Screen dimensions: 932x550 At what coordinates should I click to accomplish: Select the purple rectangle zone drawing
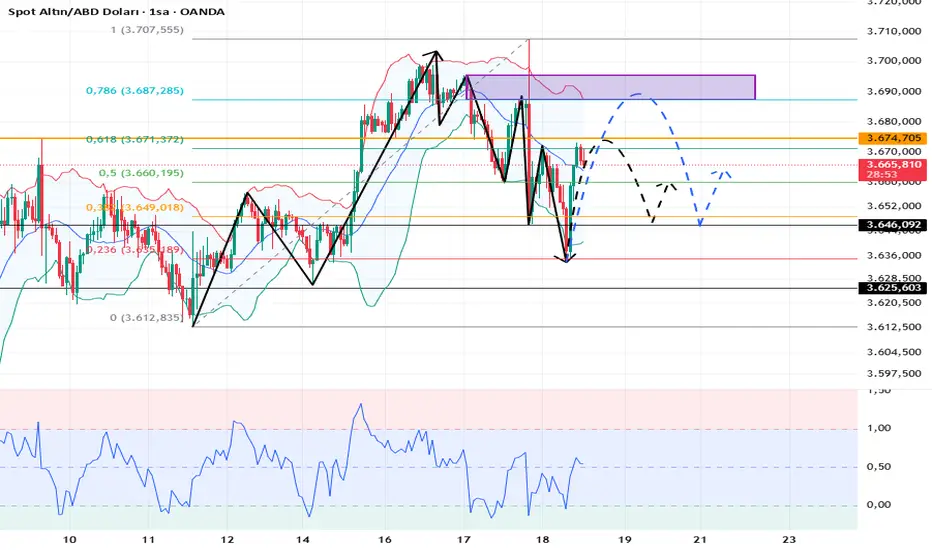pyautogui.click(x=611, y=87)
